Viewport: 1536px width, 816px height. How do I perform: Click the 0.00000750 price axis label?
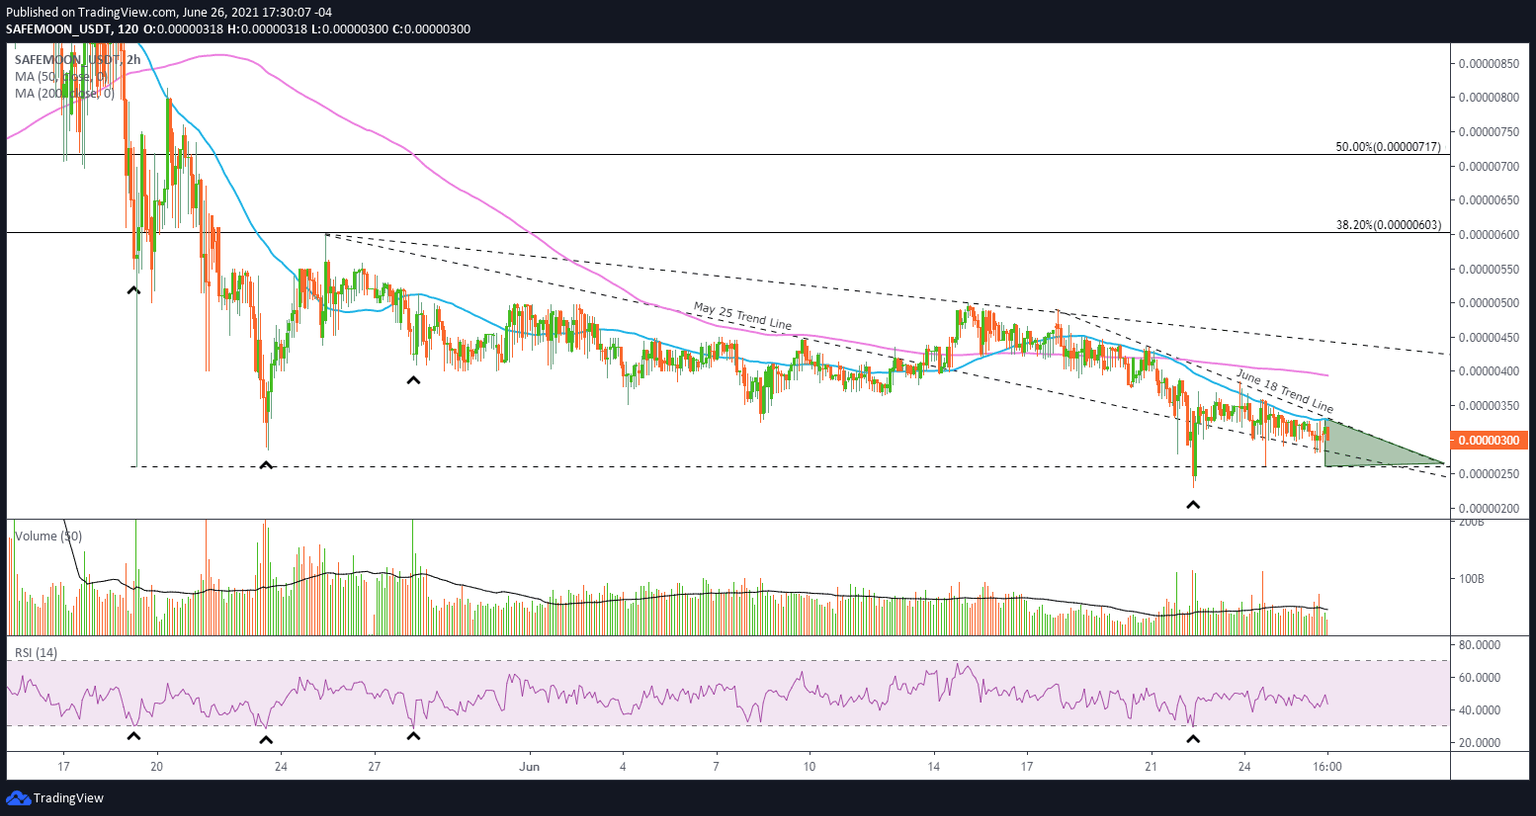coord(1489,132)
